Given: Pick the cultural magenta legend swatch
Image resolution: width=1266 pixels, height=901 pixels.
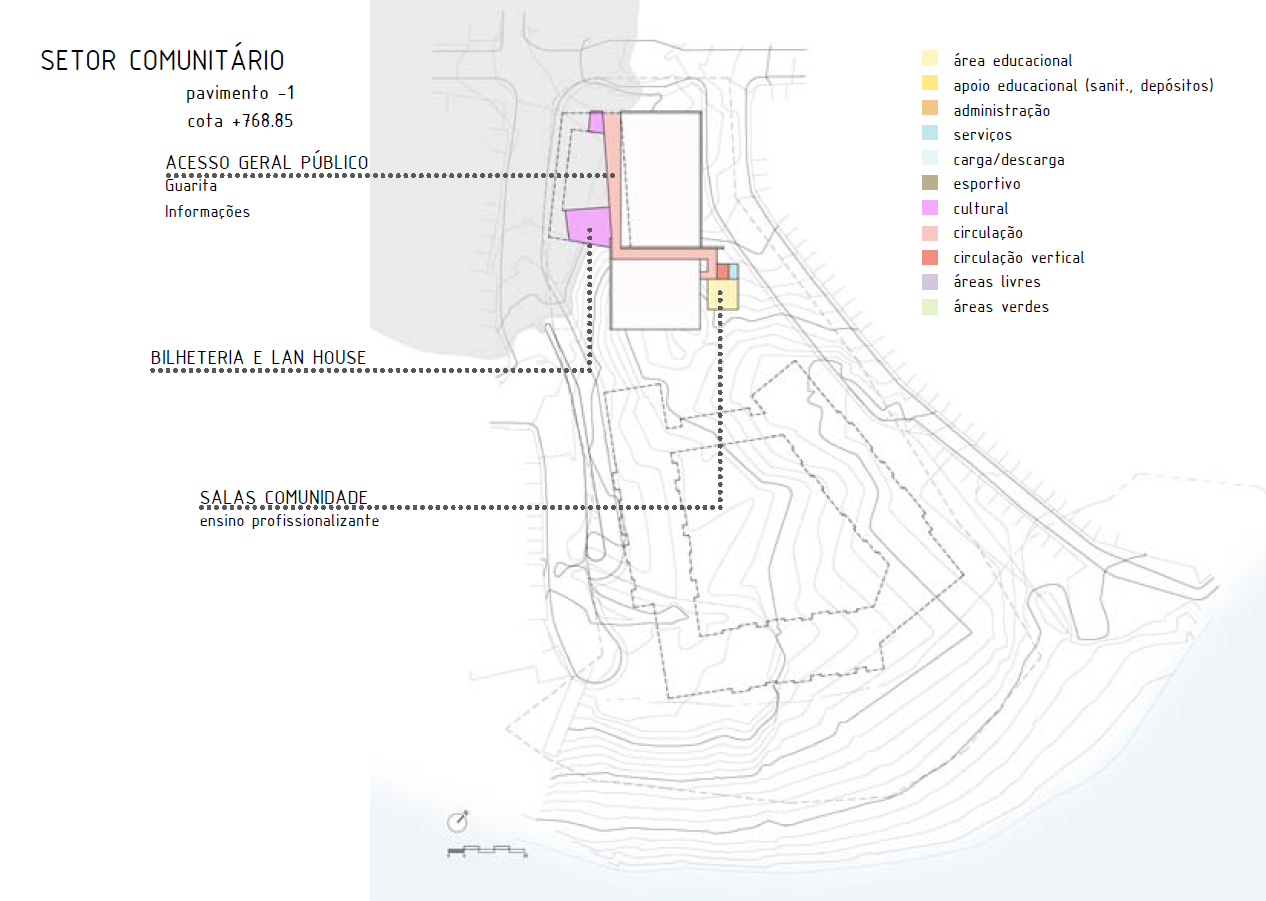Looking at the screenshot, I should (x=930, y=208).
